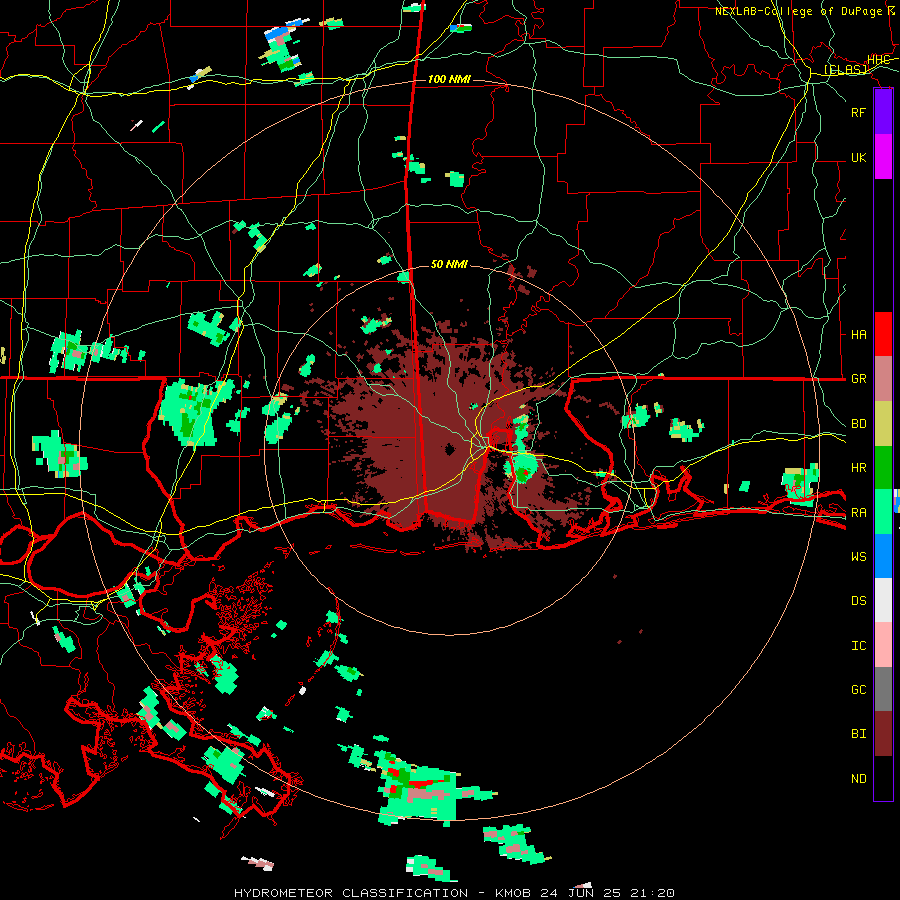900x900 pixels.
Task: Click the HA legend label
Action: [858, 334]
